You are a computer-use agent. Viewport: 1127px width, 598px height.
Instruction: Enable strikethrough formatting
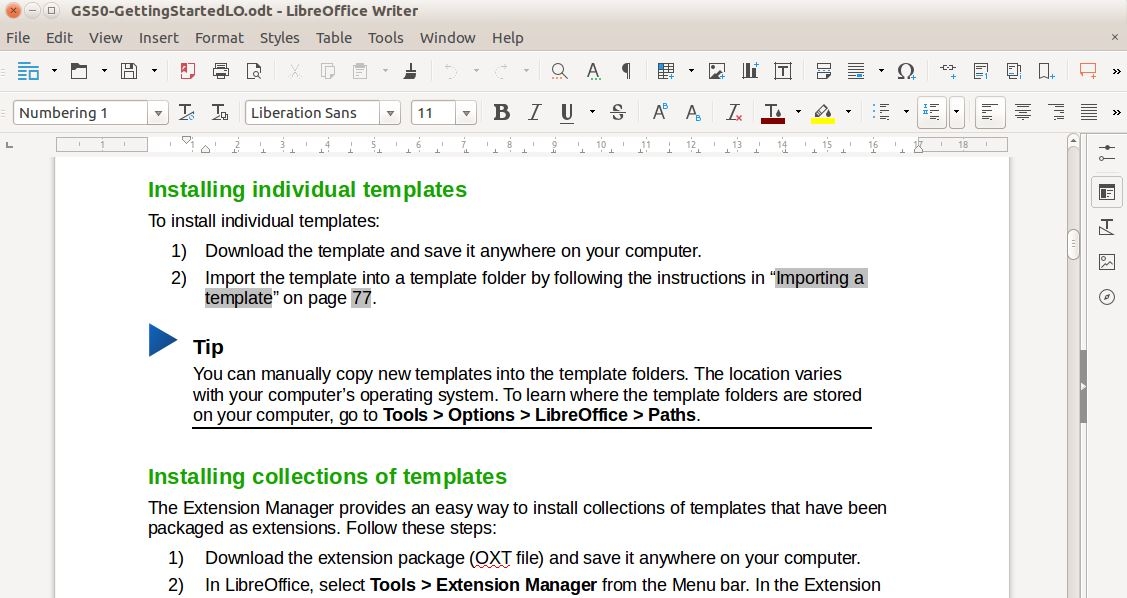pos(618,112)
